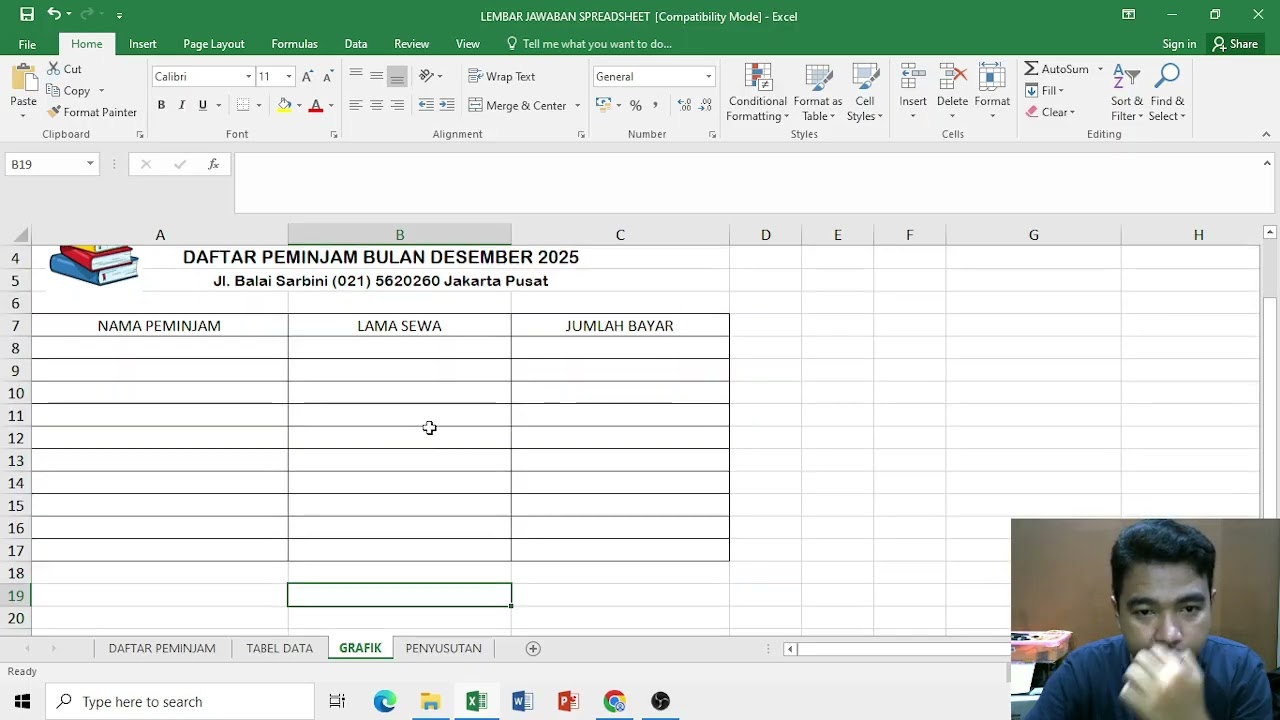Align text left

pyautogui.click(x=355, y=105)
